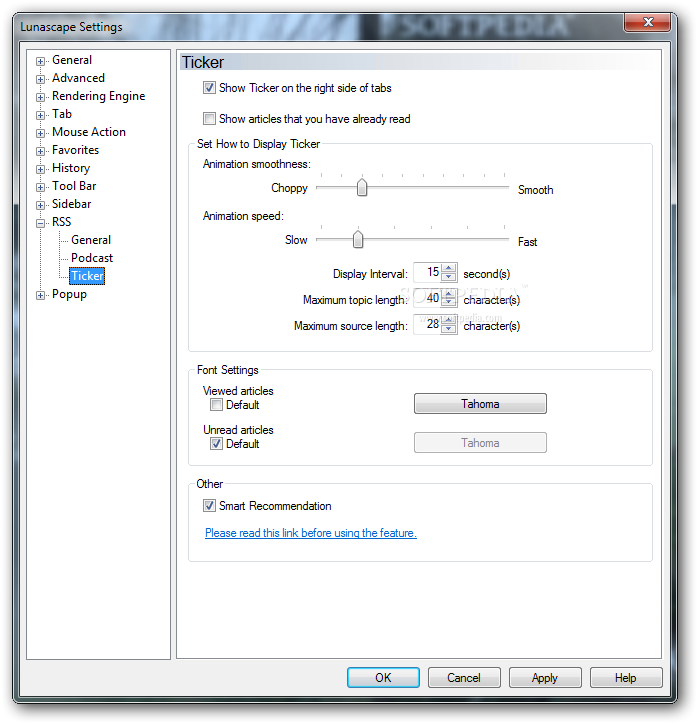Increase Maximum topic length value
Viewport: 698px width, 724px height.
tap(449, 294)
